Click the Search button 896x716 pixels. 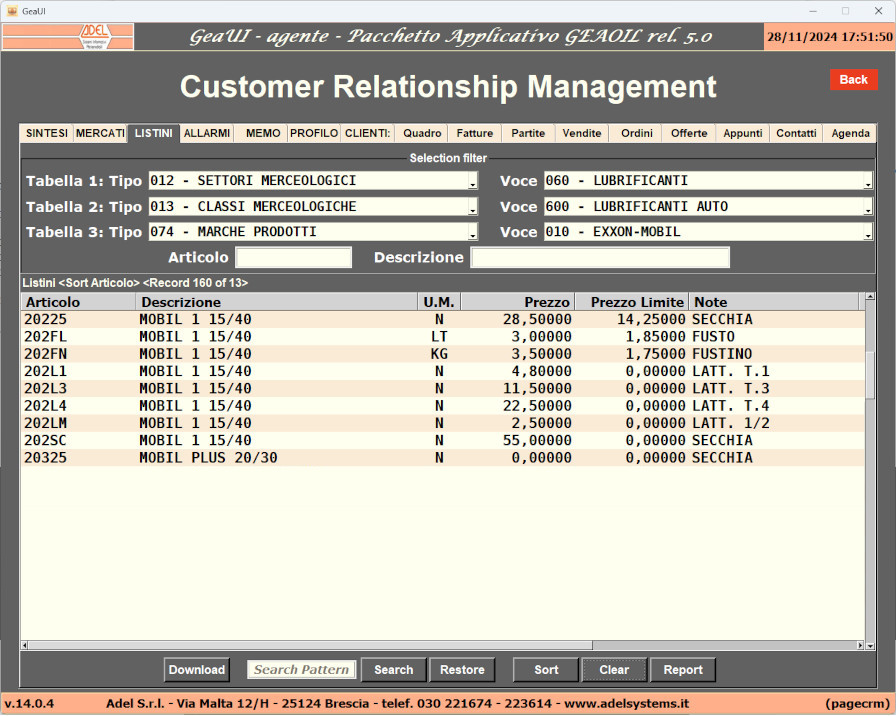[x=394, y=670]
